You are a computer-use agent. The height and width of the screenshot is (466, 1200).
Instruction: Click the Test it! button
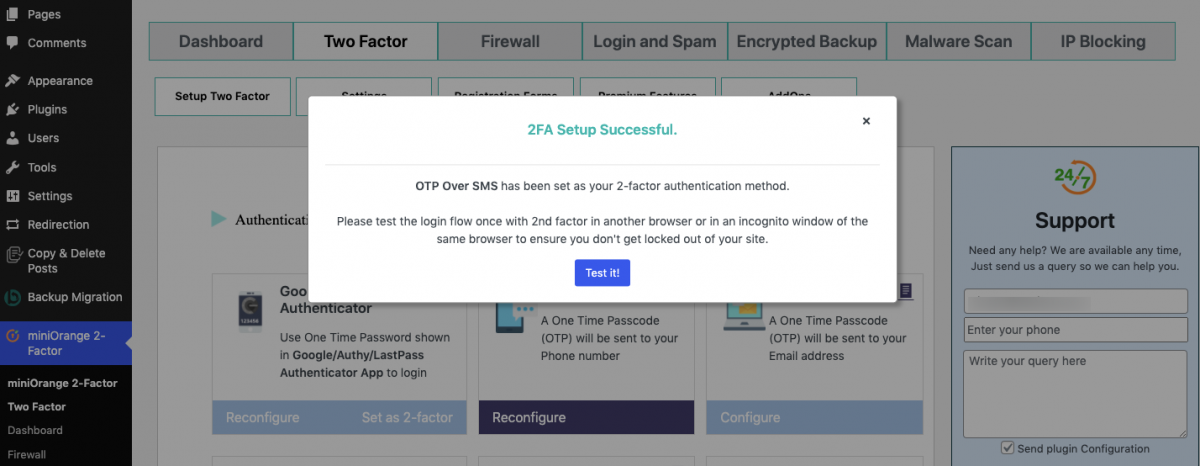tap(602, 272)
